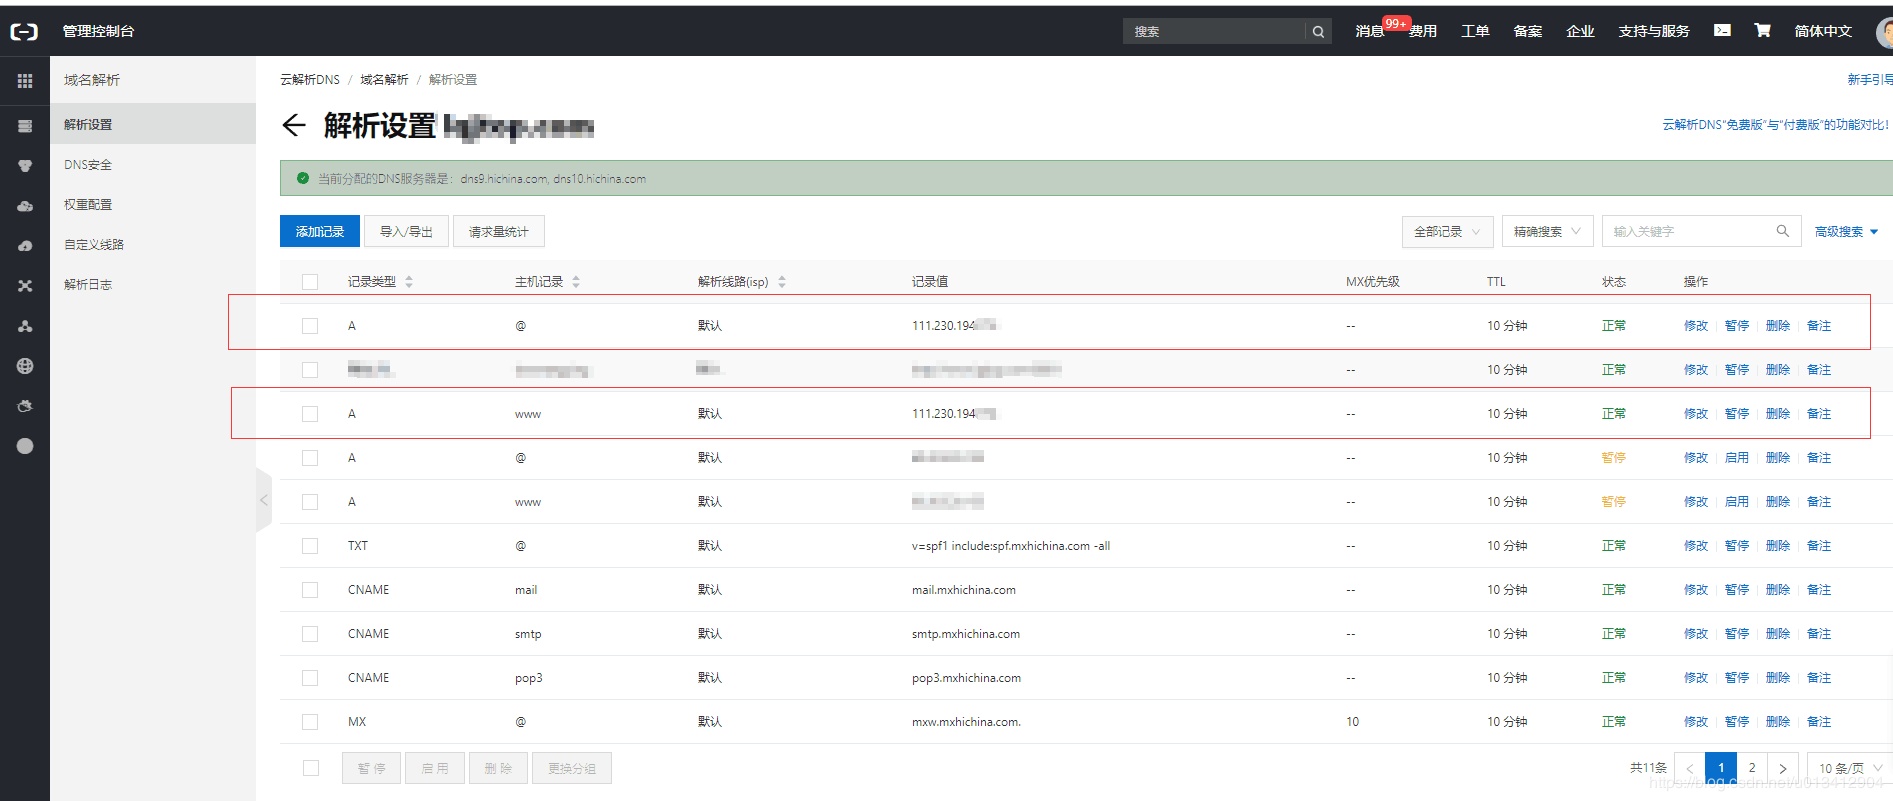Click the back arrow beside 解析设置 title
1893x801 pixels.
293,125
